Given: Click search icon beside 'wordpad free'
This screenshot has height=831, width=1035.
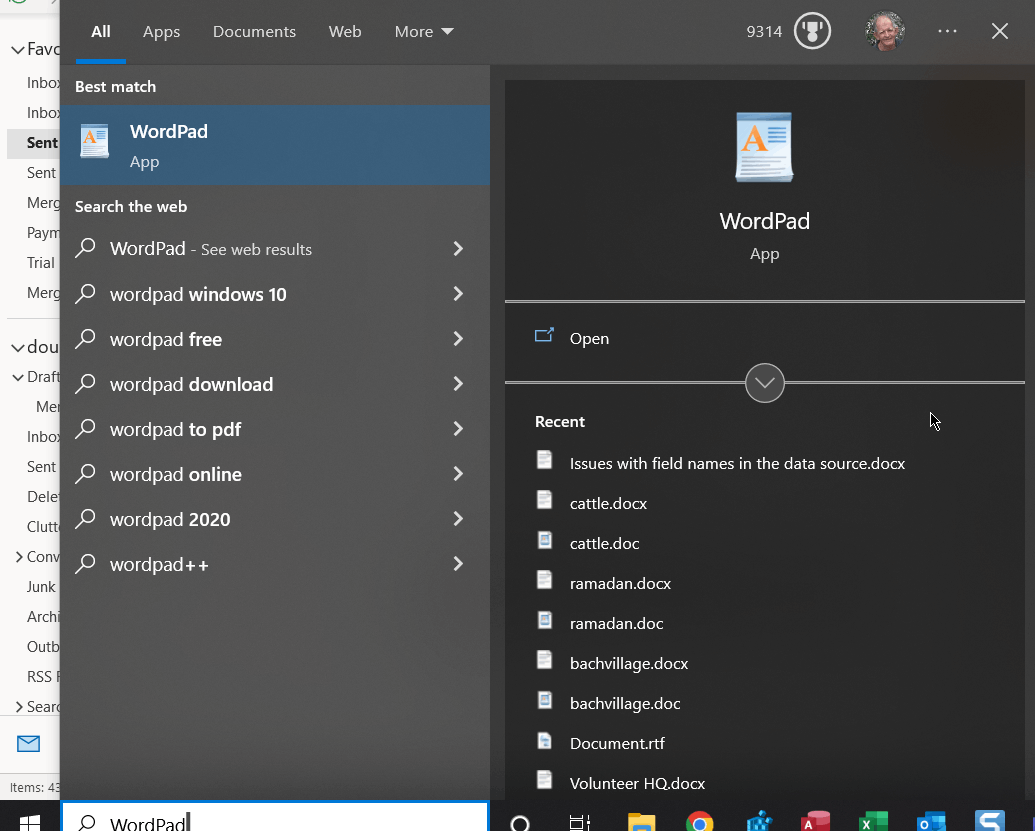Looking at the screenshot, I should coord(86,339).
